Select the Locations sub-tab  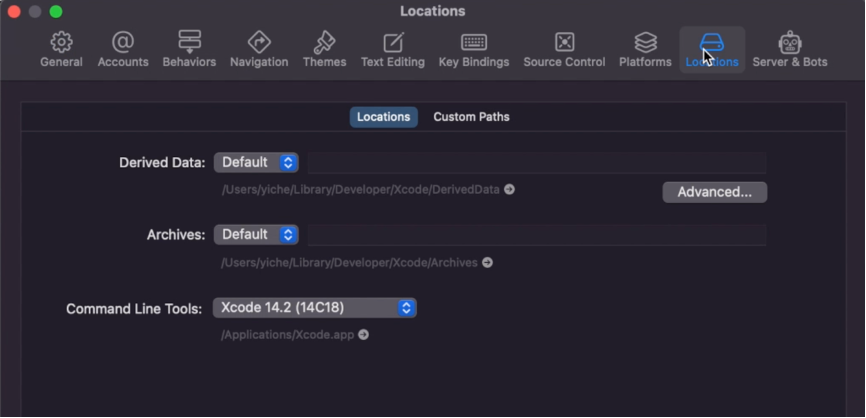(x=383, y=117)
